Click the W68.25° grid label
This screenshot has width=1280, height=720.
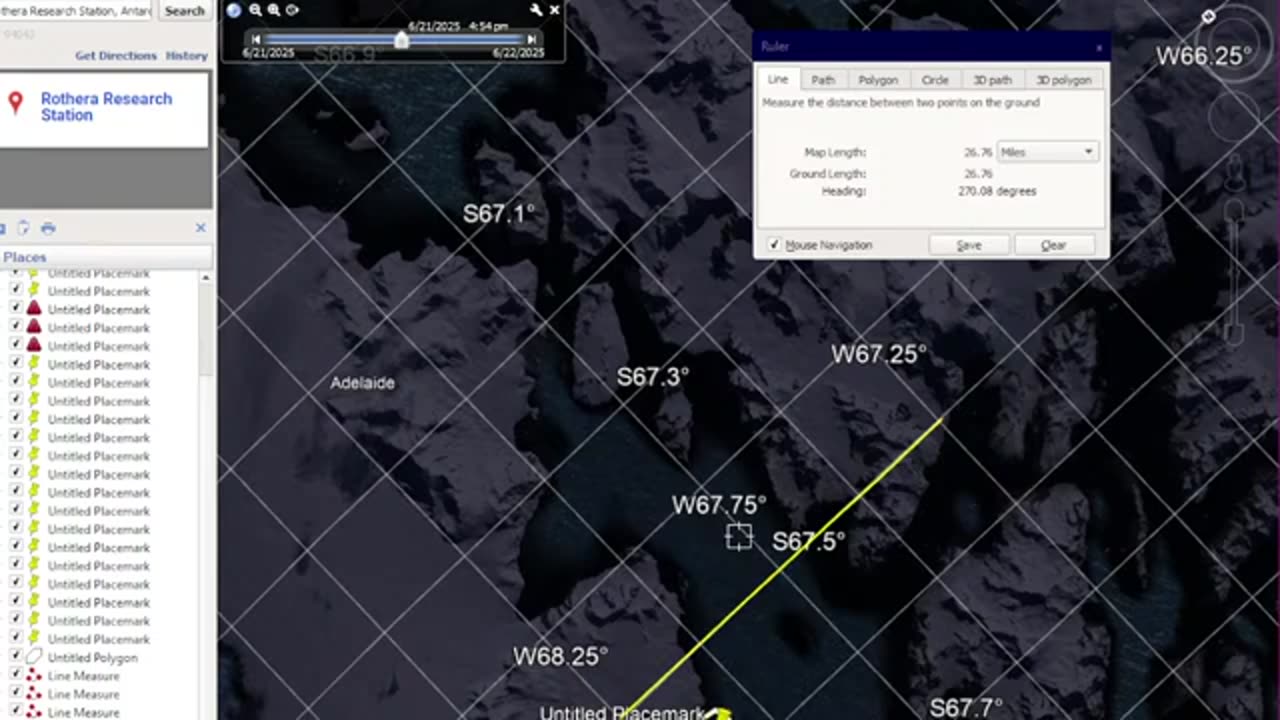pos(561,657)
